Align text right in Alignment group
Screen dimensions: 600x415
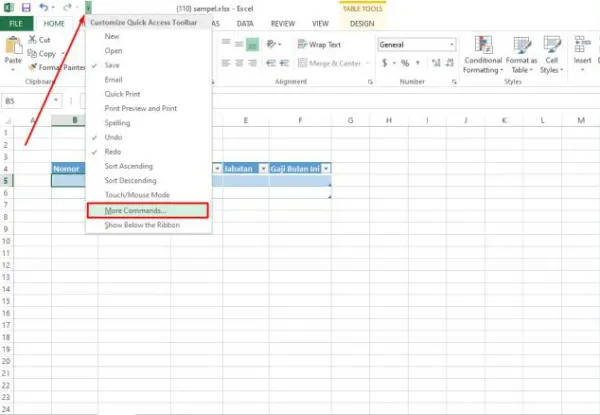[x=252, y=63]
